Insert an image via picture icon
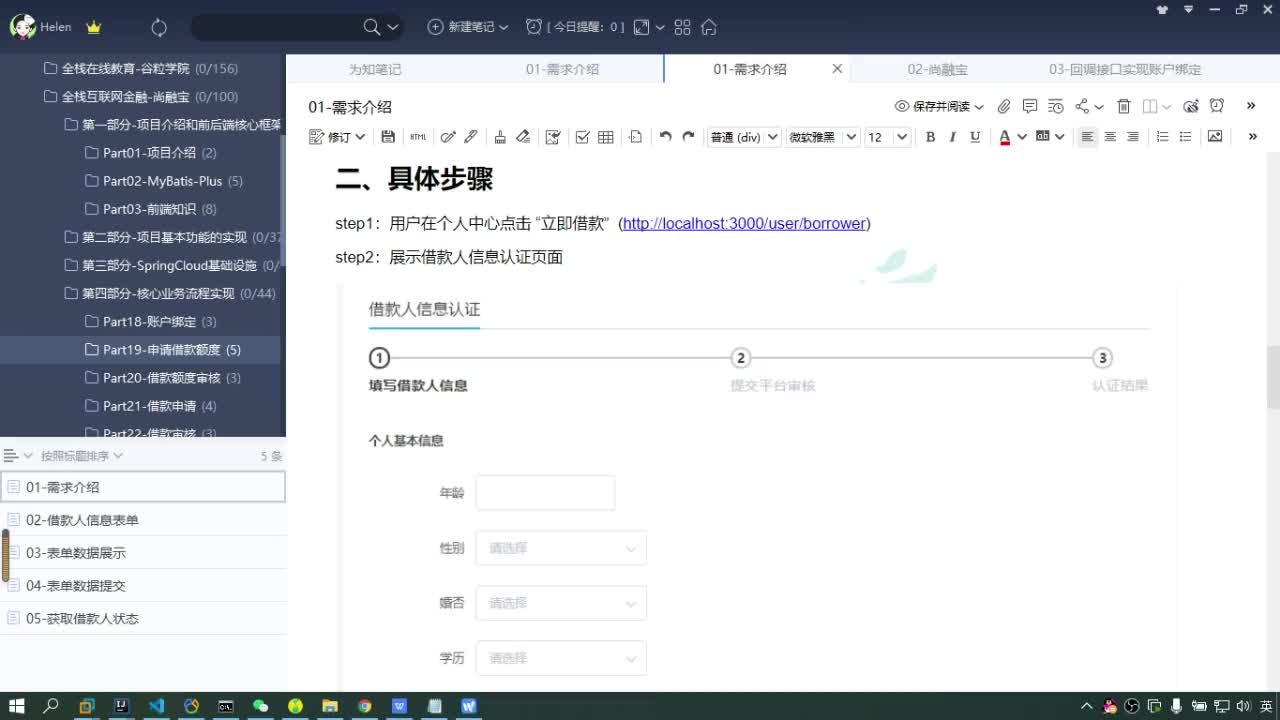The height and width of the screenshot is (720, 1280). [1215, 137]
